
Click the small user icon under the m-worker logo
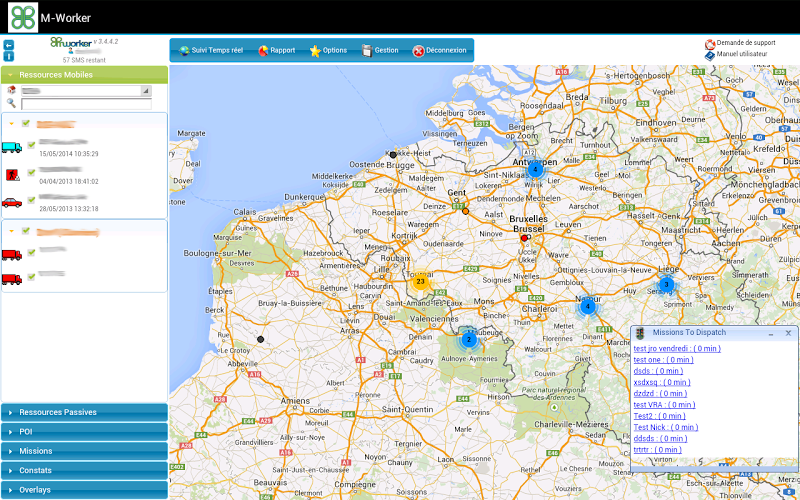71,51
